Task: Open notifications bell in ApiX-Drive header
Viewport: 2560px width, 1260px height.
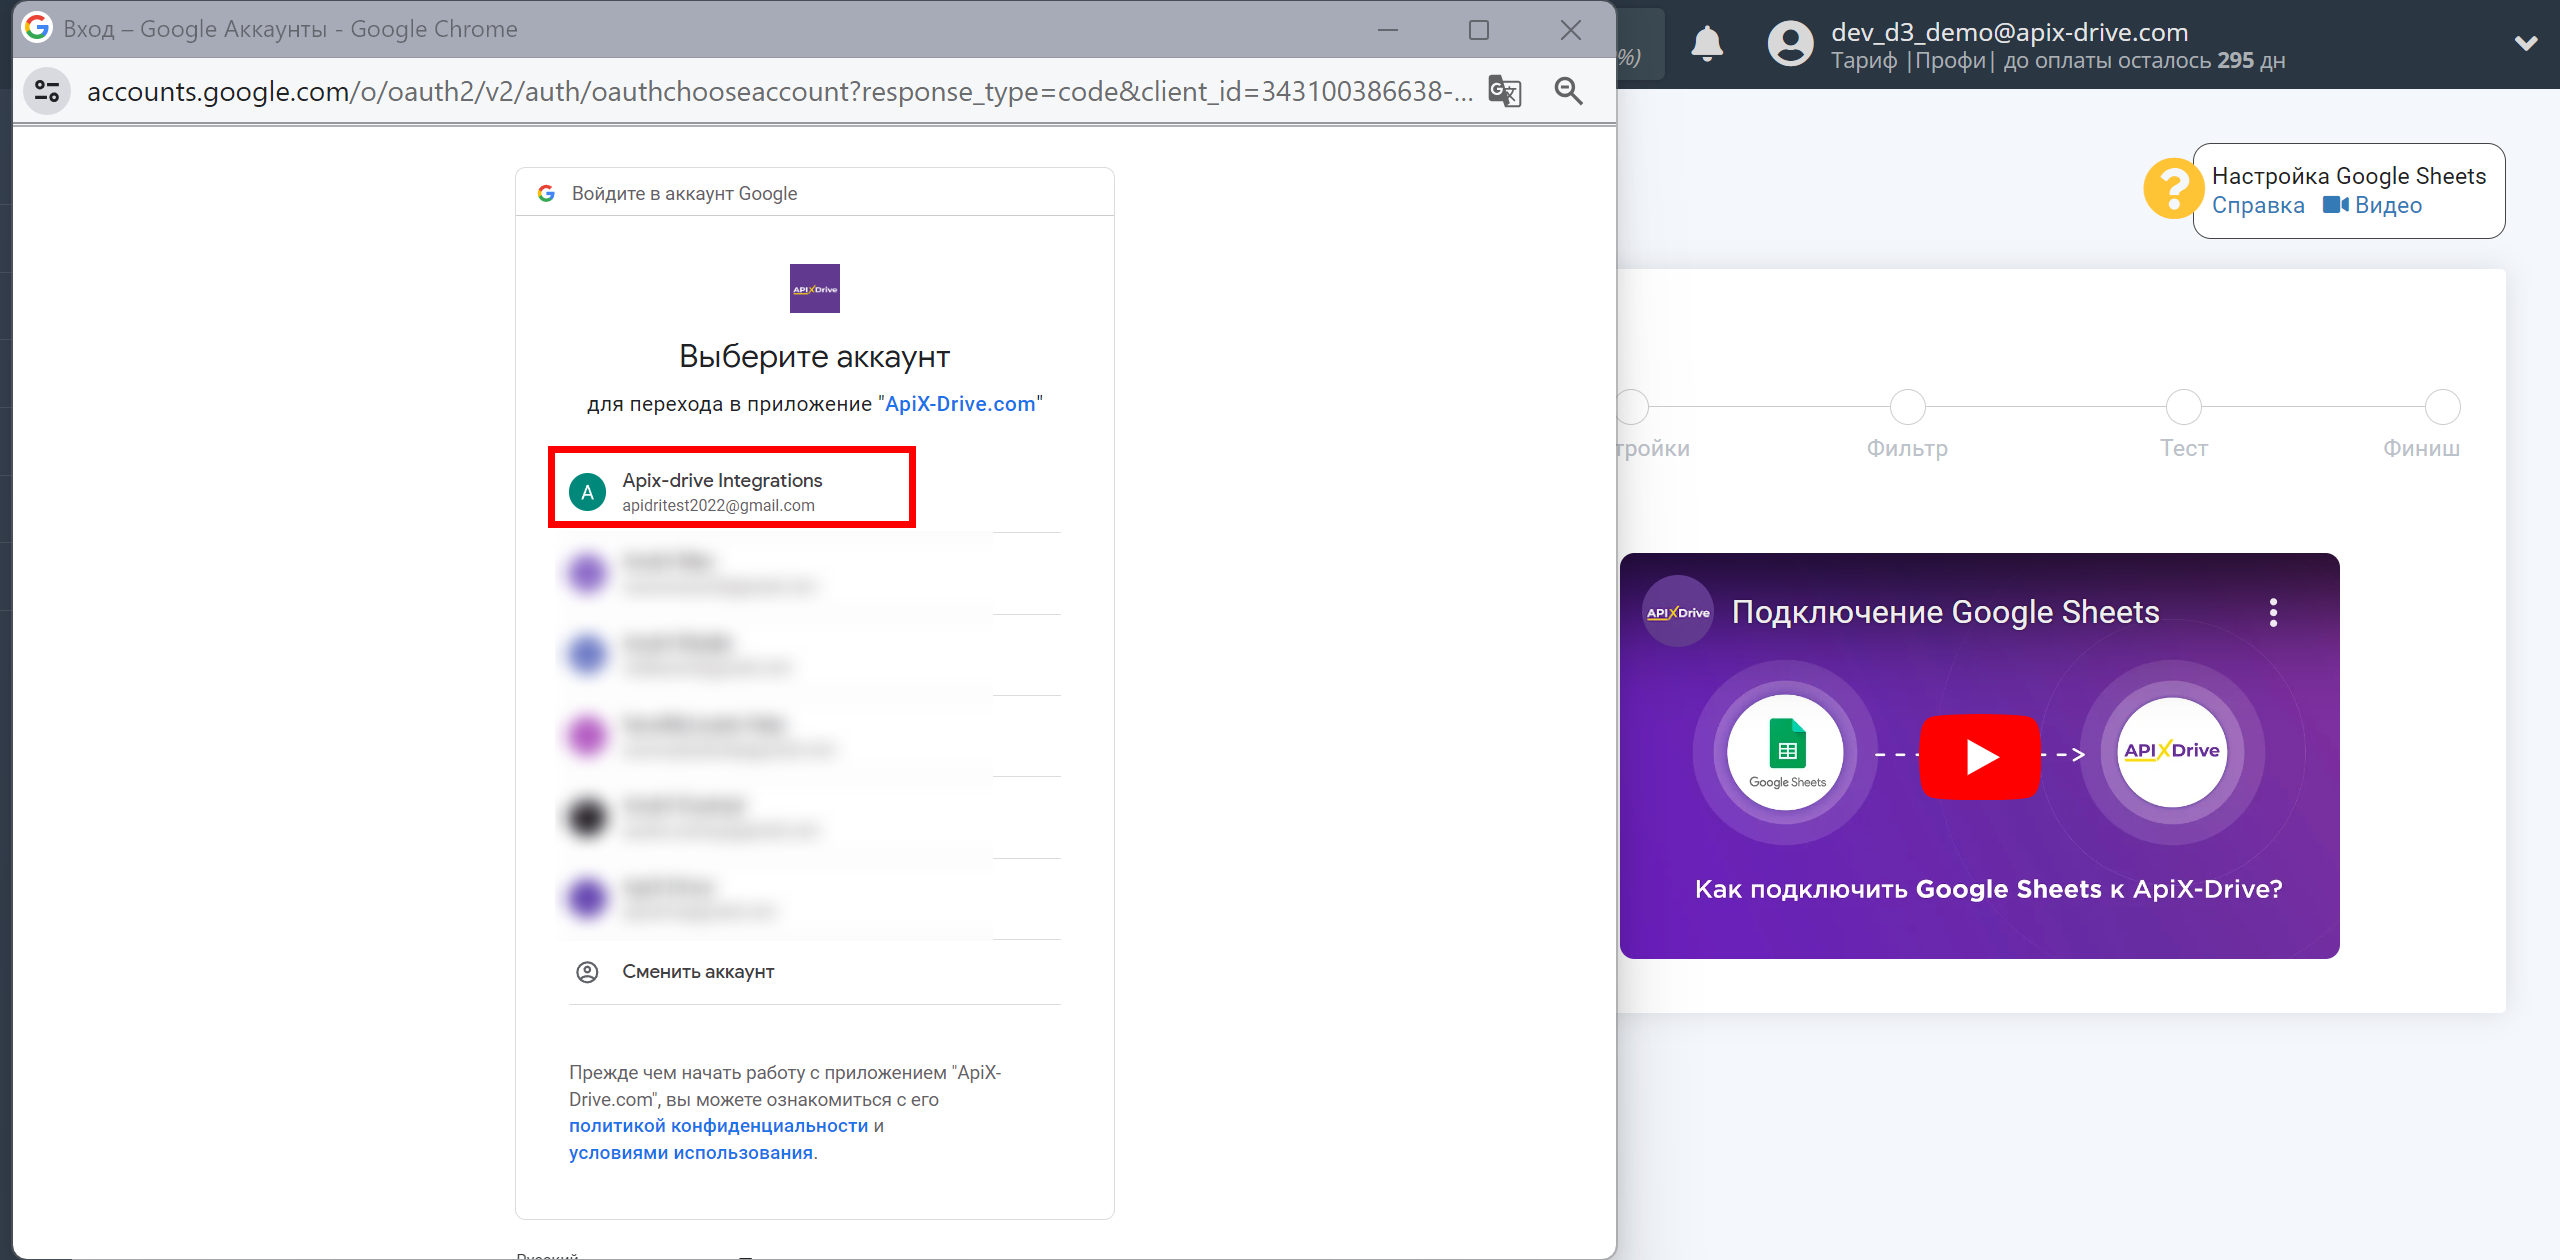Action: pyautogui.click(x=1707, y=45)
